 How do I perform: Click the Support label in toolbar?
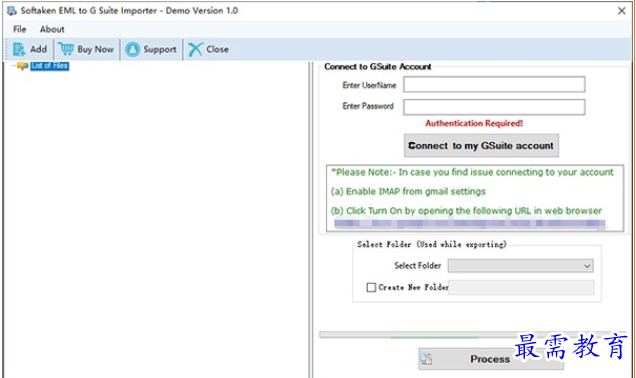[x=160, y=49]
